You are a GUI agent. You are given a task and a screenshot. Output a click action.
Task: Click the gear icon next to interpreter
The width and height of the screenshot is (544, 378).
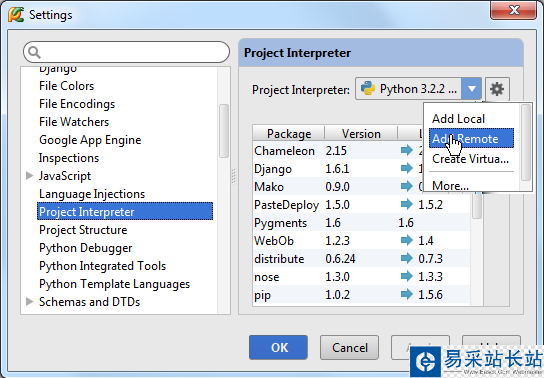[x=497, y=89]
